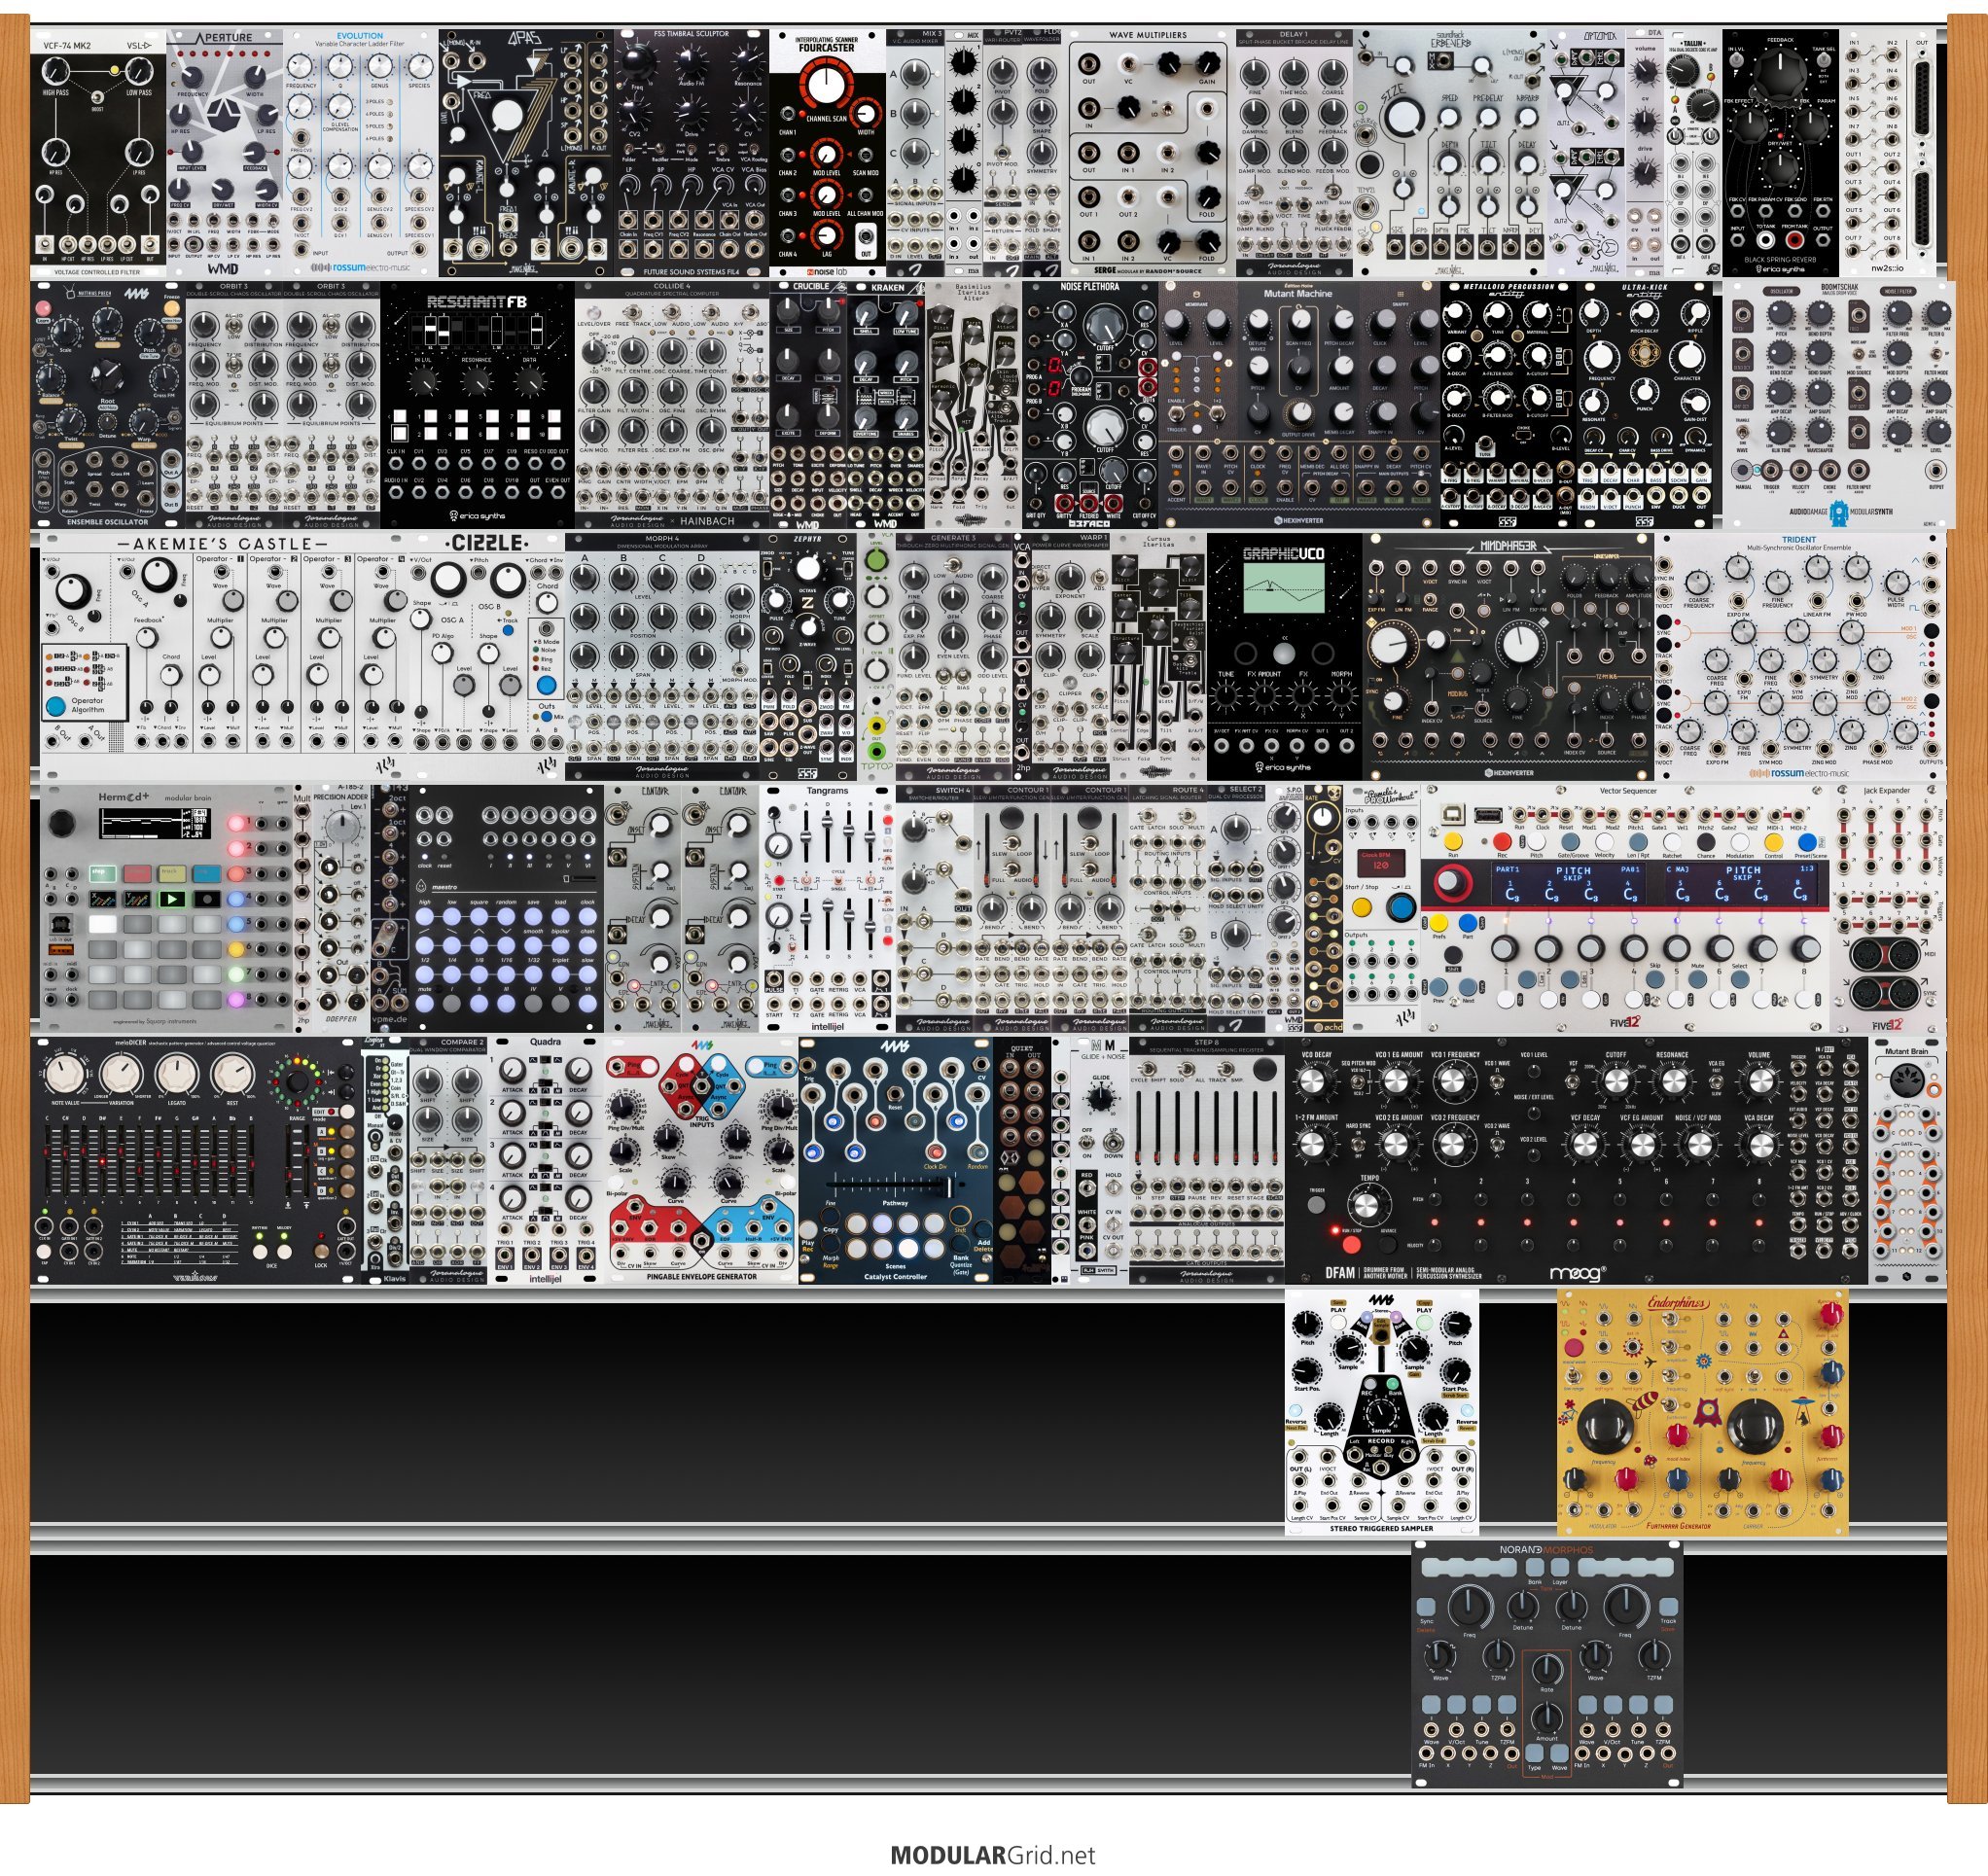Viewport: 1988px width, 1876px height.
Task: Click the Legato knob on meloDICER
Action: click(x=177, y=1074)
